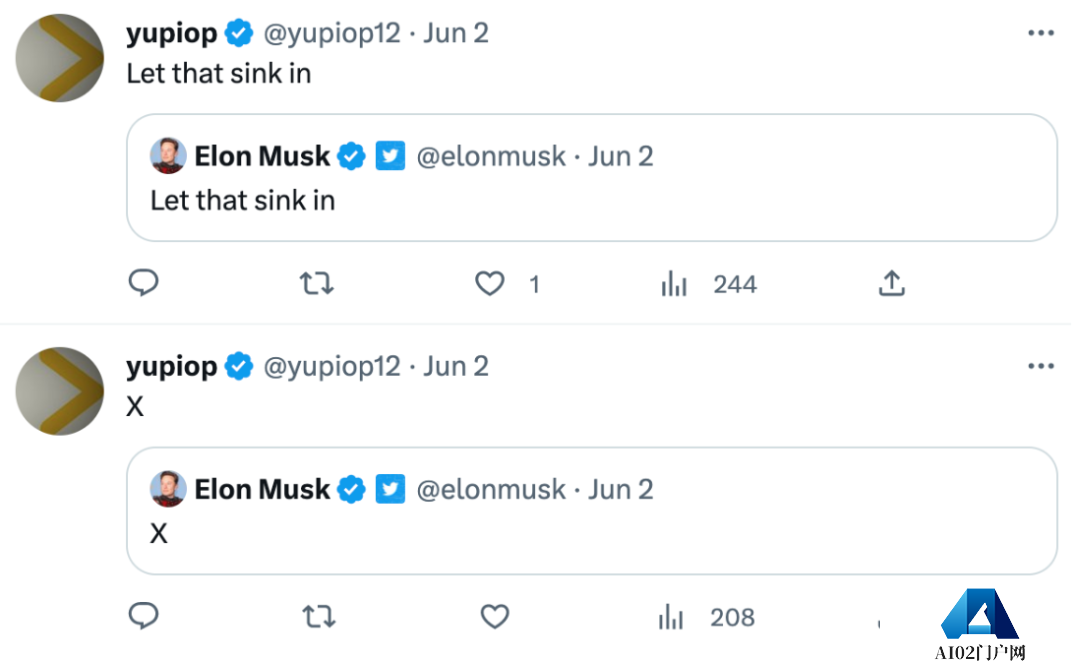Open yupiop avatar on first tweet
Image resolution: width=1080 pixels, height=661 pixels.
[60, 57]
